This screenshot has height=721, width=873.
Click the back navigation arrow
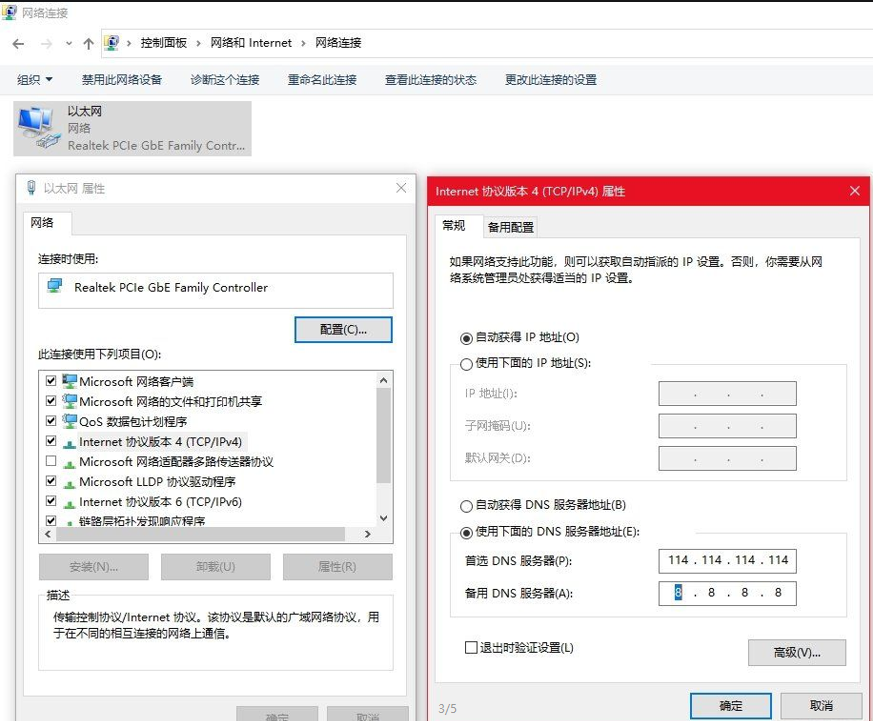17,43
